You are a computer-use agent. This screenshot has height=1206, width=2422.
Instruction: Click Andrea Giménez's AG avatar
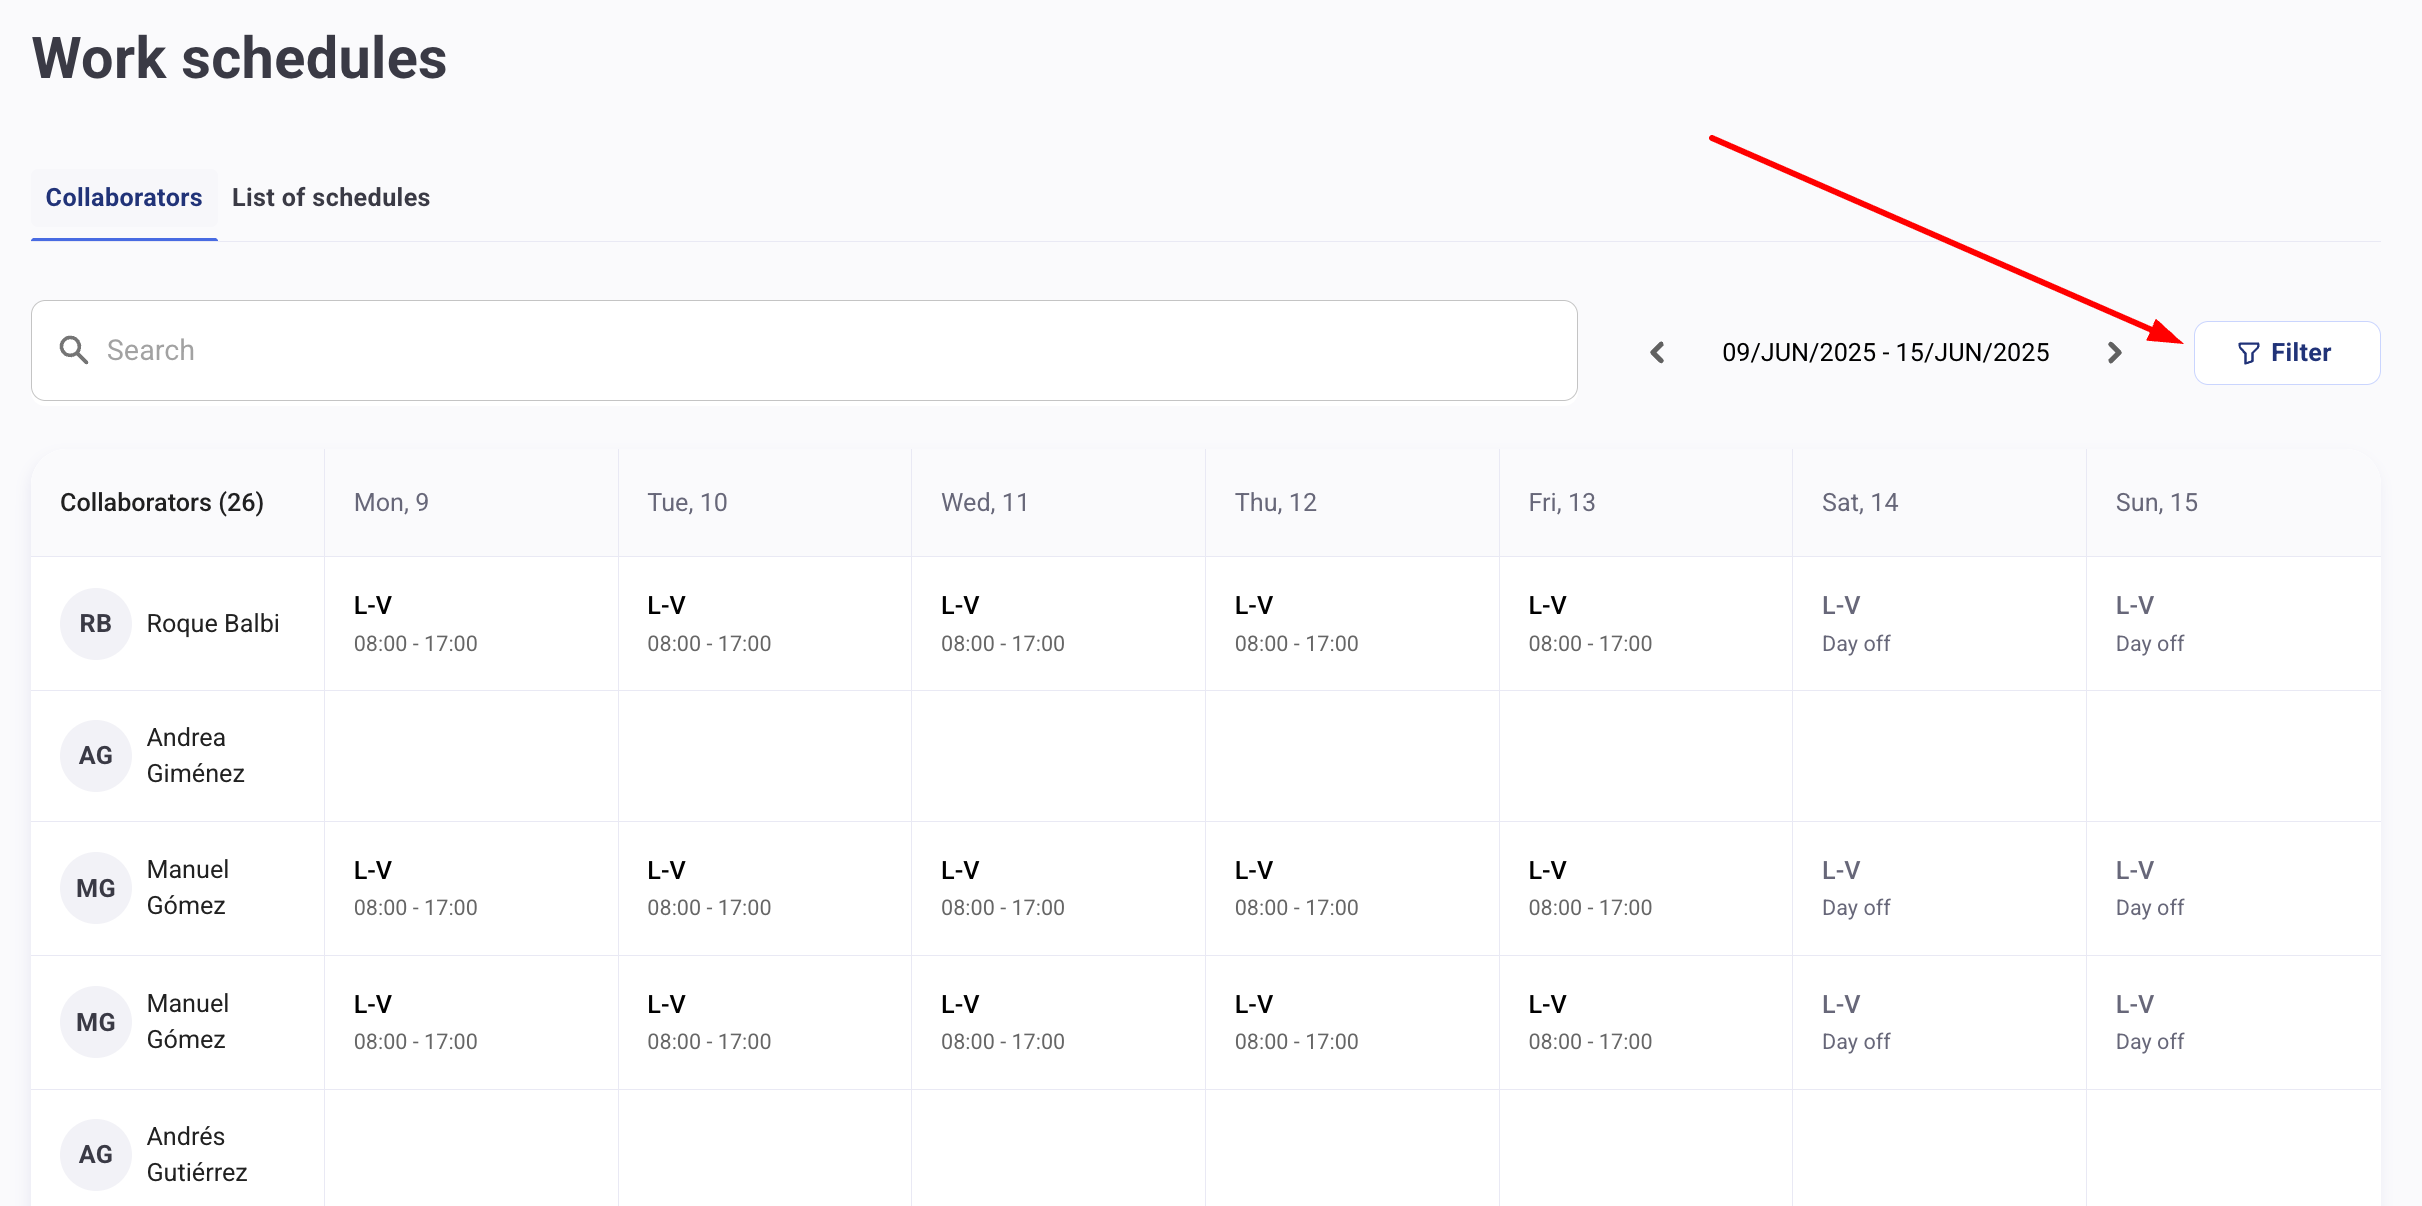pos(95,755)
